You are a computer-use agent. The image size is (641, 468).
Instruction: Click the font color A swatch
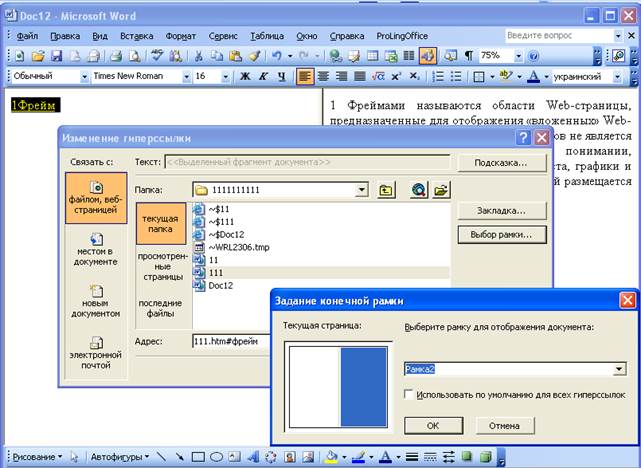click(x=533, y=76)
